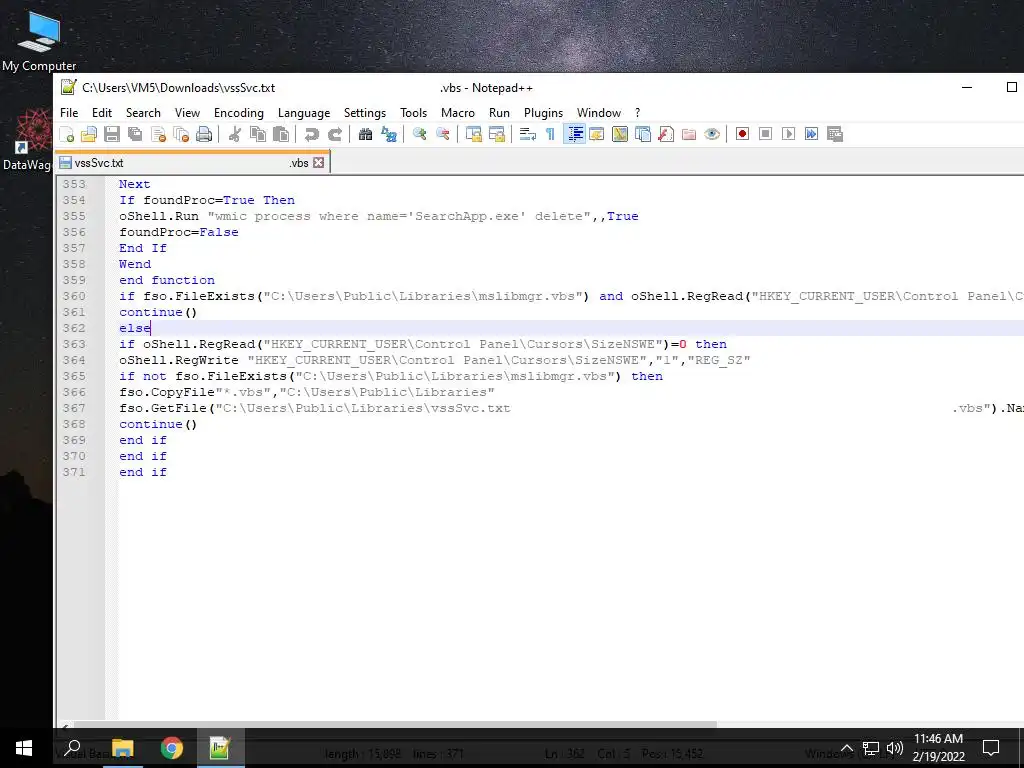Viewport: 1024px width, 768px height.
Task: Click the horizontal scrollbar under the editor
Action: [x=395, y=724]
